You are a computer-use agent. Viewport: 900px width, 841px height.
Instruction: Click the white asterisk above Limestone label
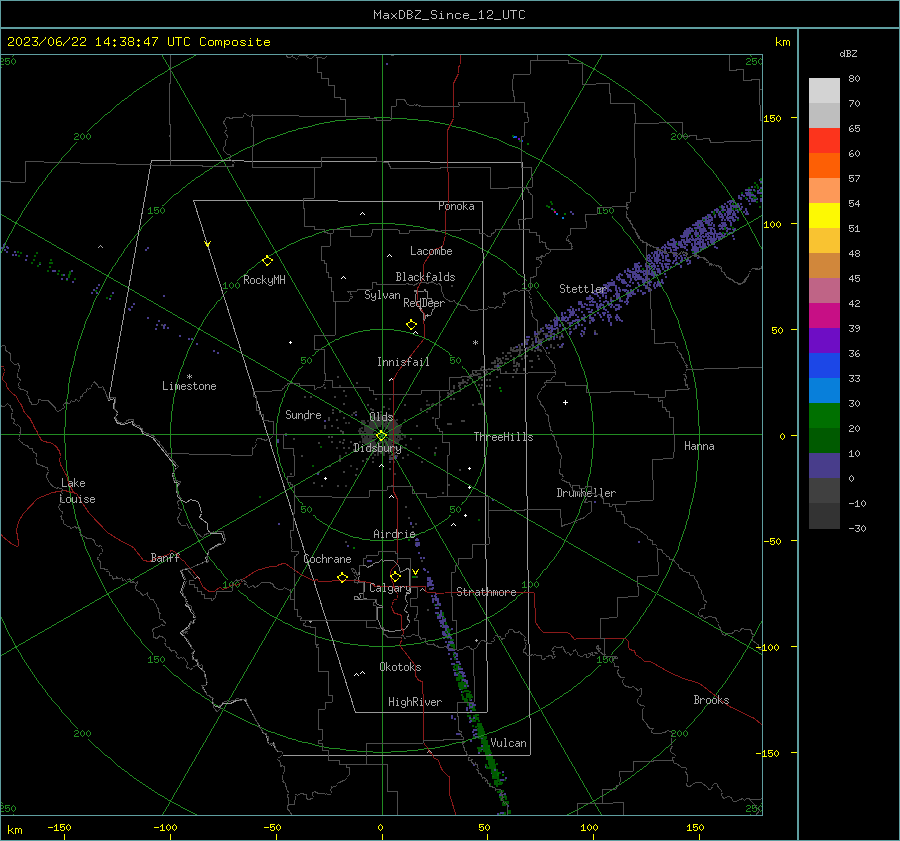(189, 377)
